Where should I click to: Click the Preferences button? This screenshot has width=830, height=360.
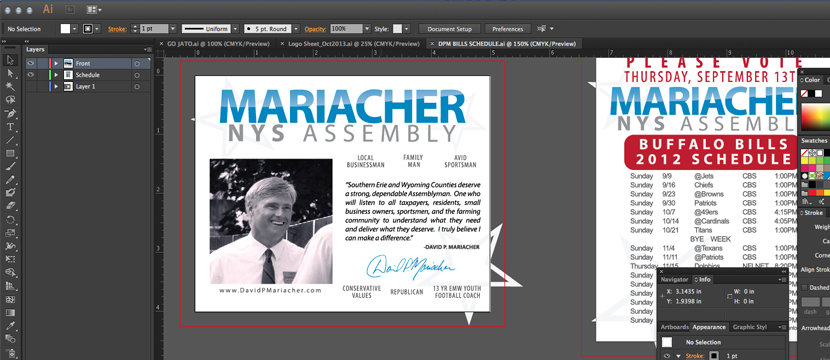point(508,29)
